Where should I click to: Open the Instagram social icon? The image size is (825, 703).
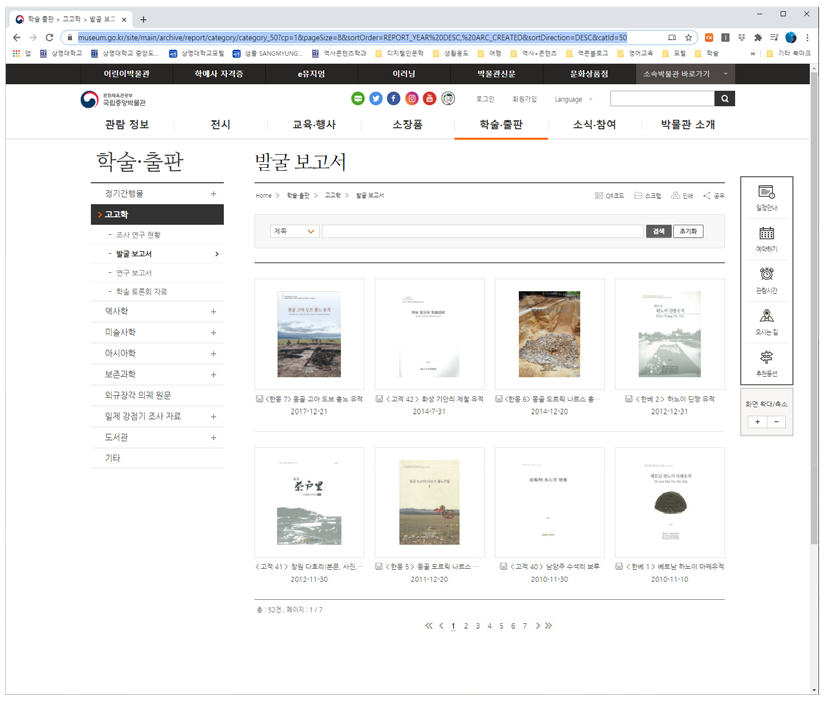(x=412, y=98)
